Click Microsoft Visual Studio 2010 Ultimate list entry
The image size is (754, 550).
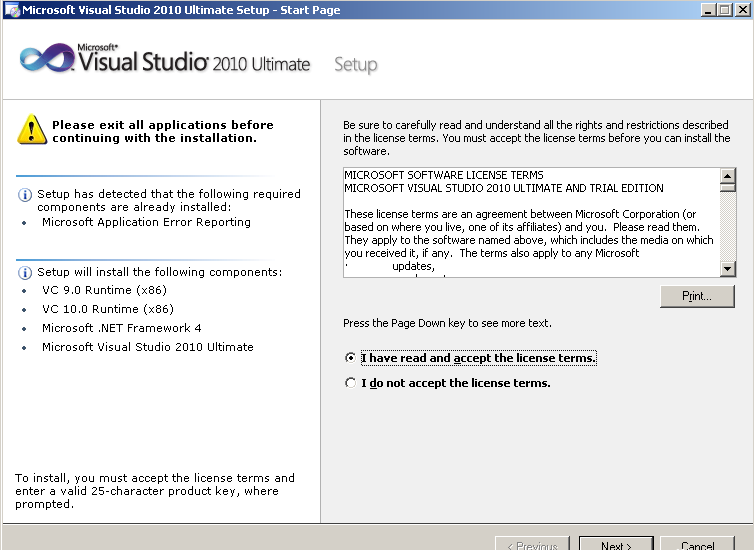pyautogui.click(x=148, y=347)
